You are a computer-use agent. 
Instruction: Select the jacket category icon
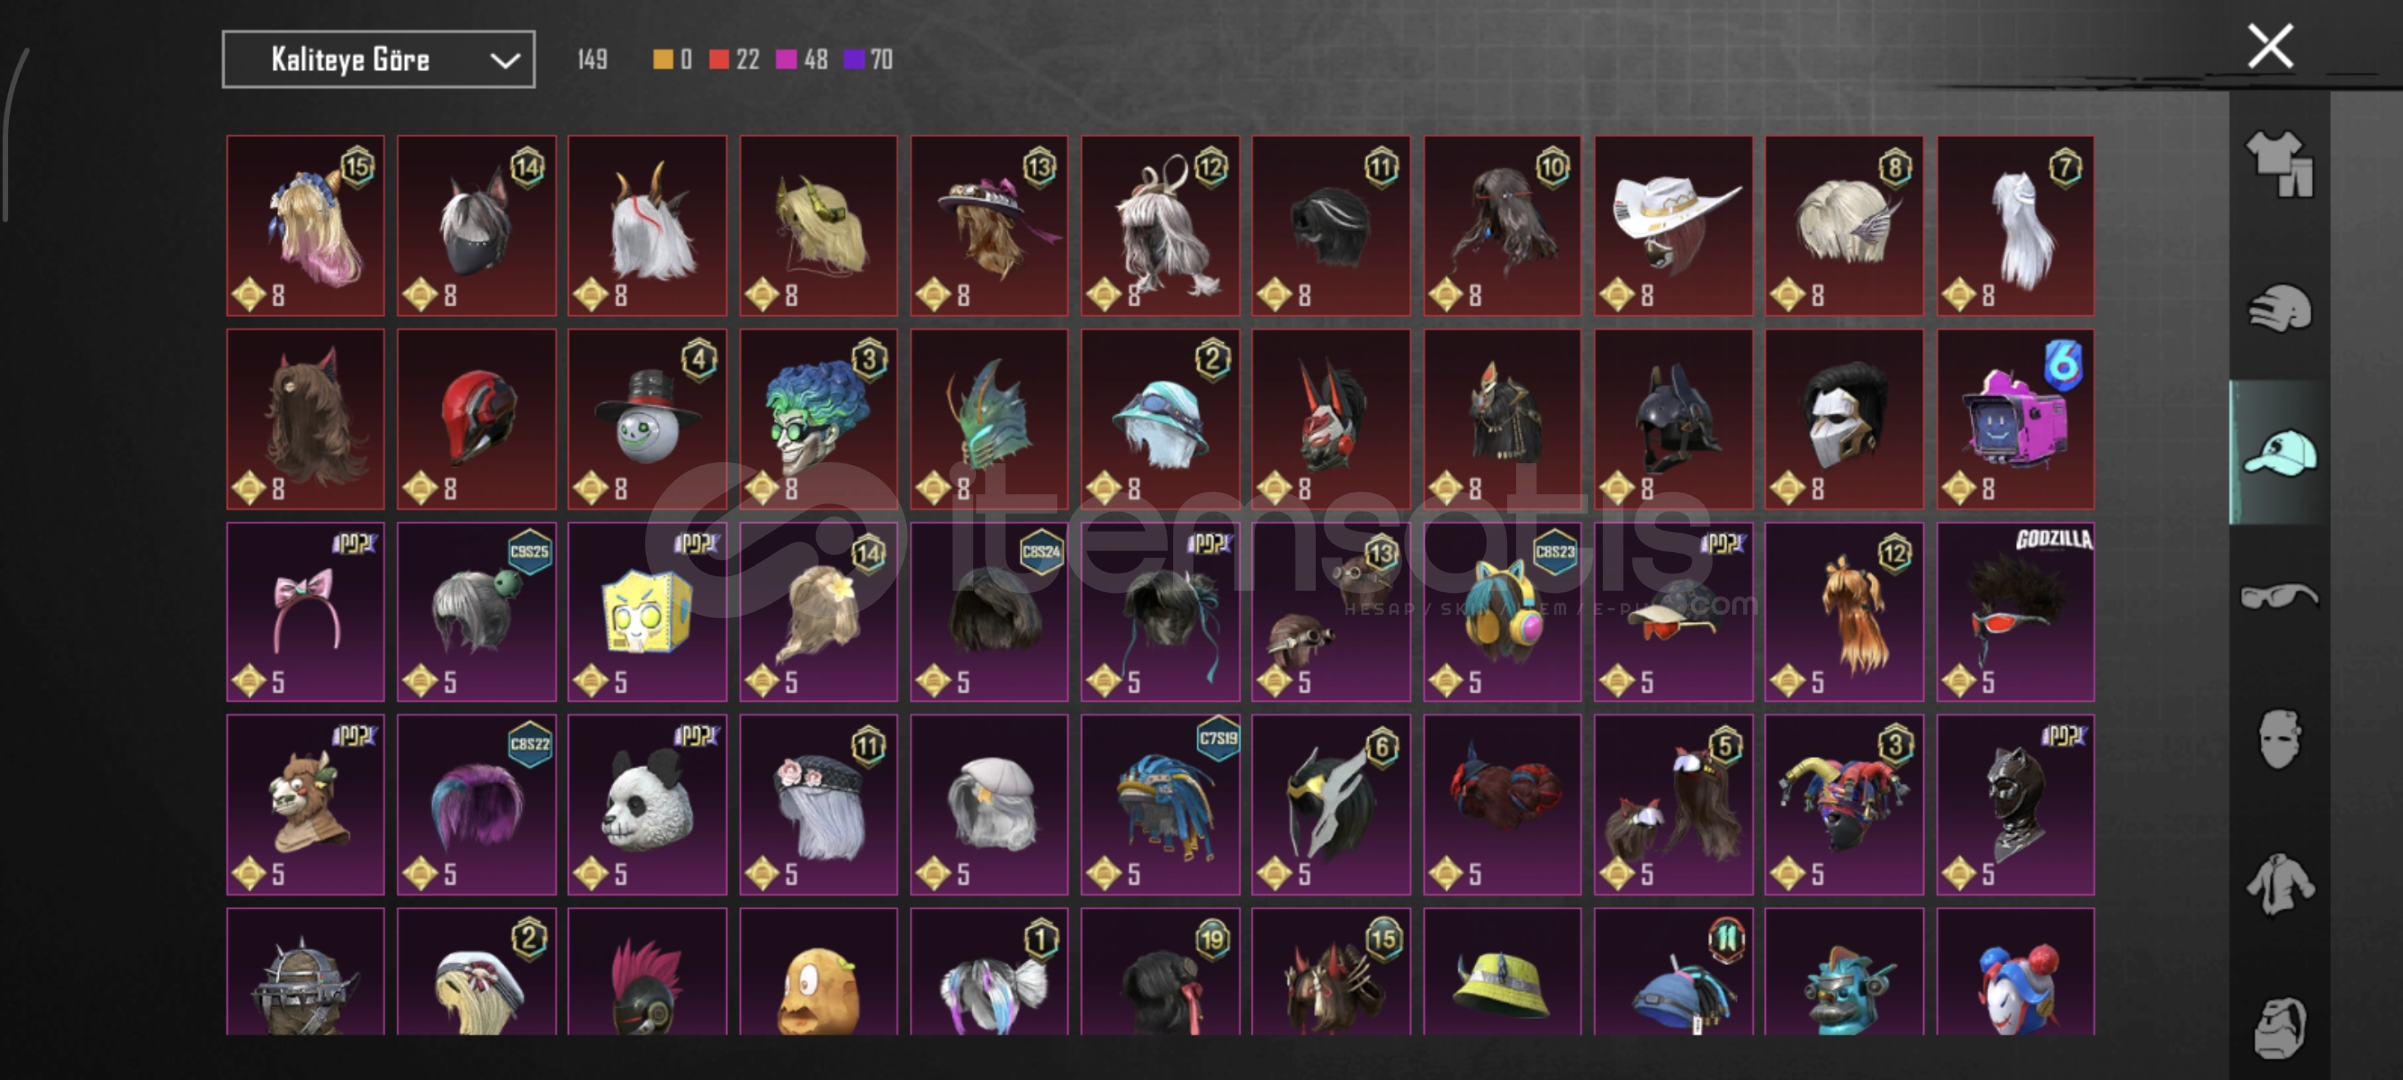2279,883
